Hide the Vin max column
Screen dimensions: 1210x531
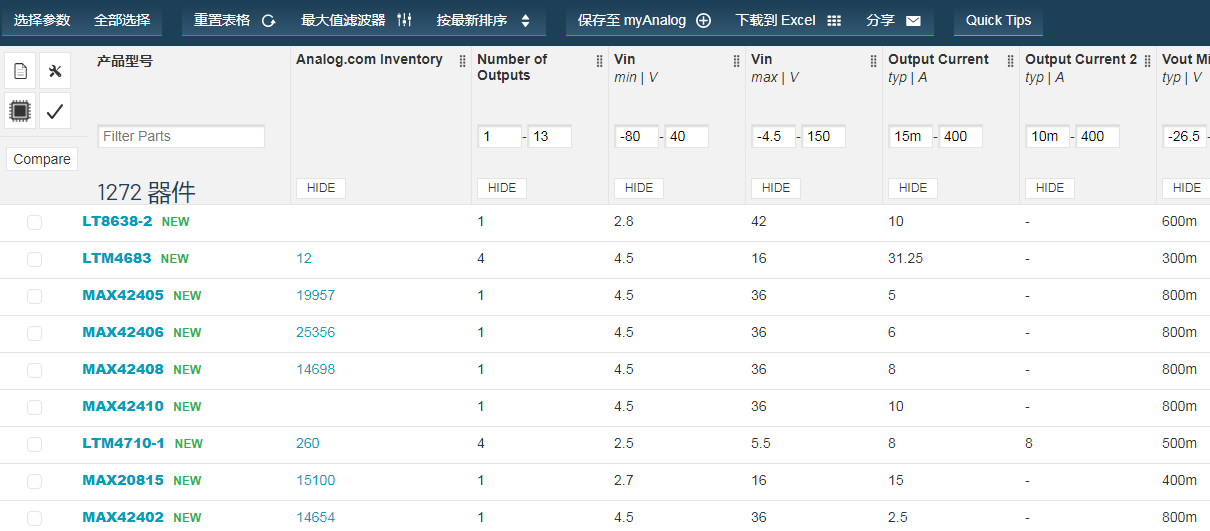coord(776,188)
